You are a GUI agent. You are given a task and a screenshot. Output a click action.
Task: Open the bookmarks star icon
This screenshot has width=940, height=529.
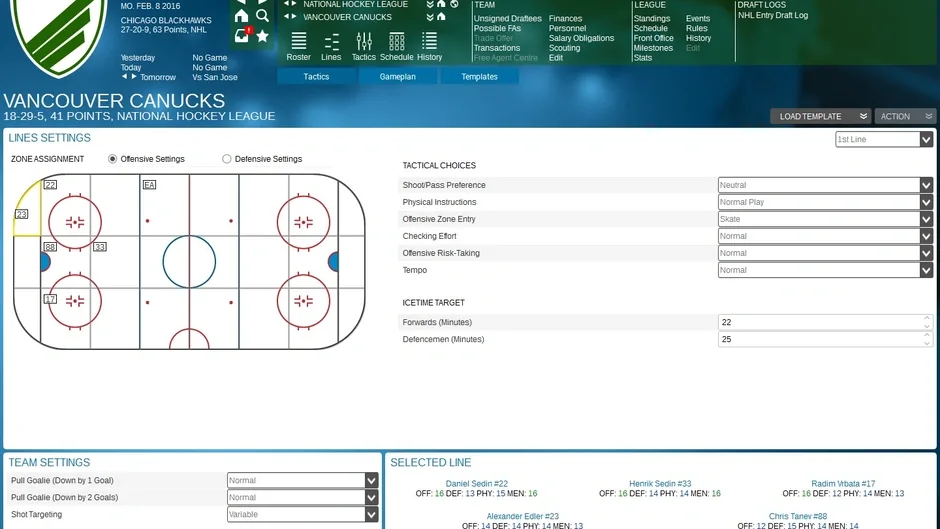click(x=262, y=36)
